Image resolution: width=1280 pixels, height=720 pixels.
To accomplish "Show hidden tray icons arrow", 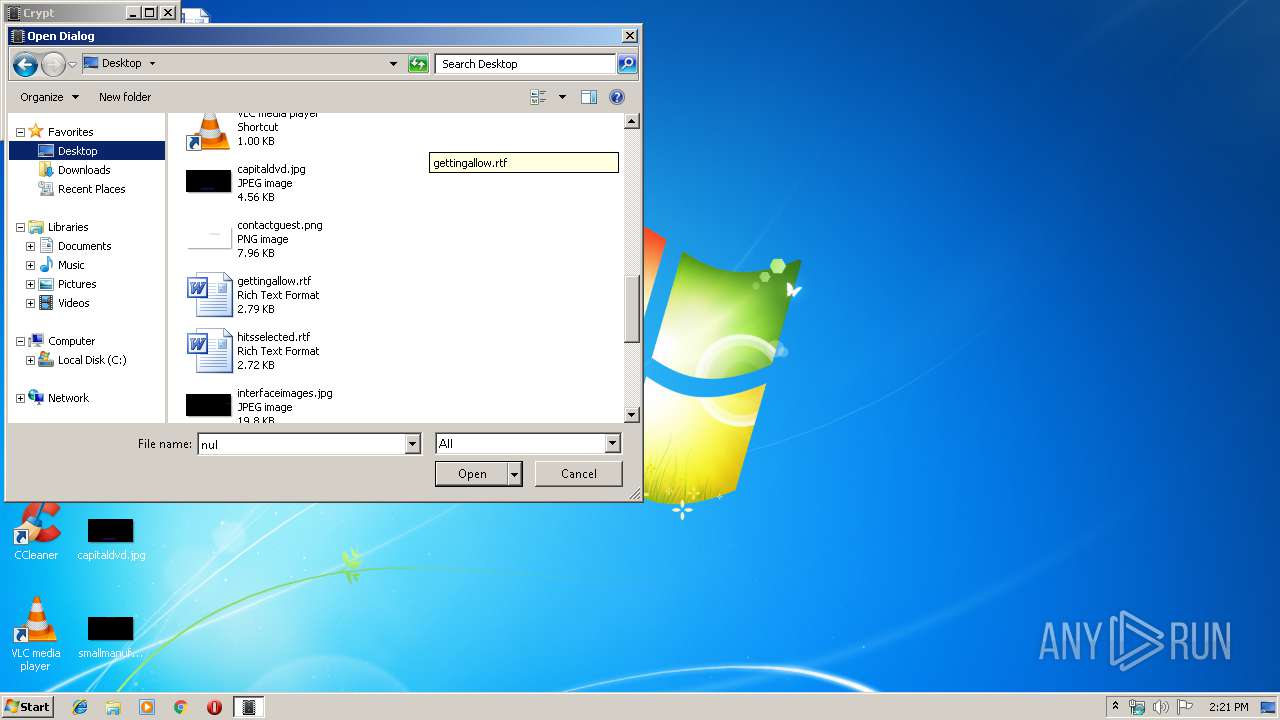I will (x=1115, y=706).
